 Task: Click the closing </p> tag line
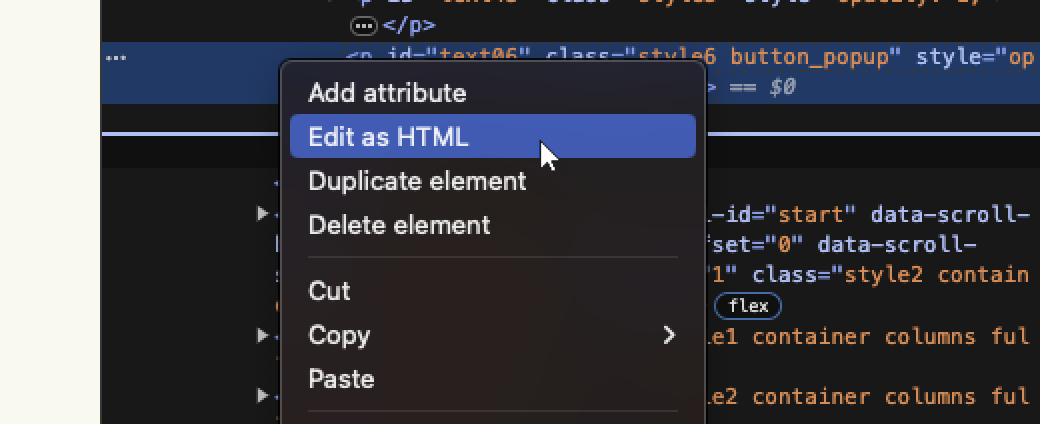point(409,25)
